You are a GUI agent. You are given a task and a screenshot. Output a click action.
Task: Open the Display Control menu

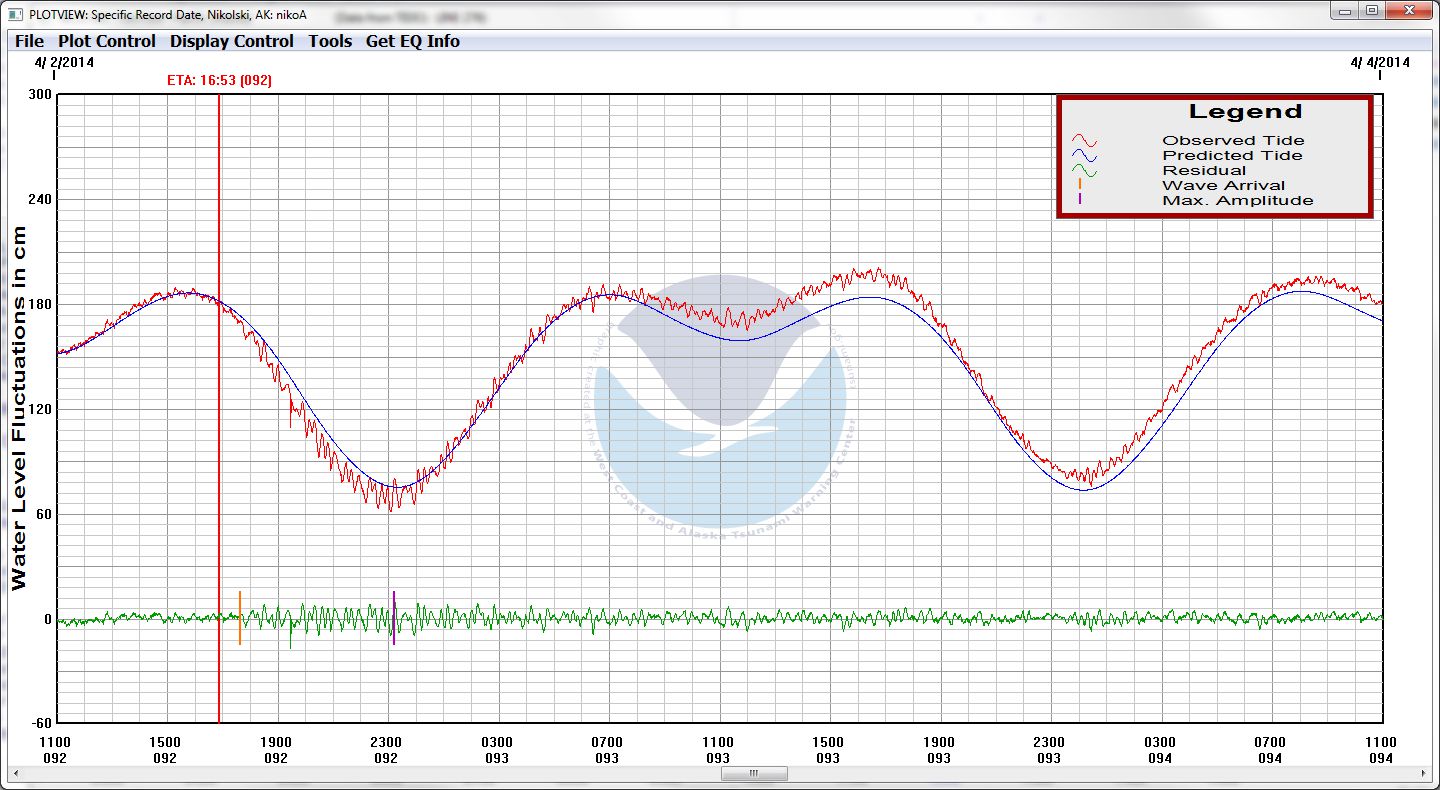coord(232,41)
